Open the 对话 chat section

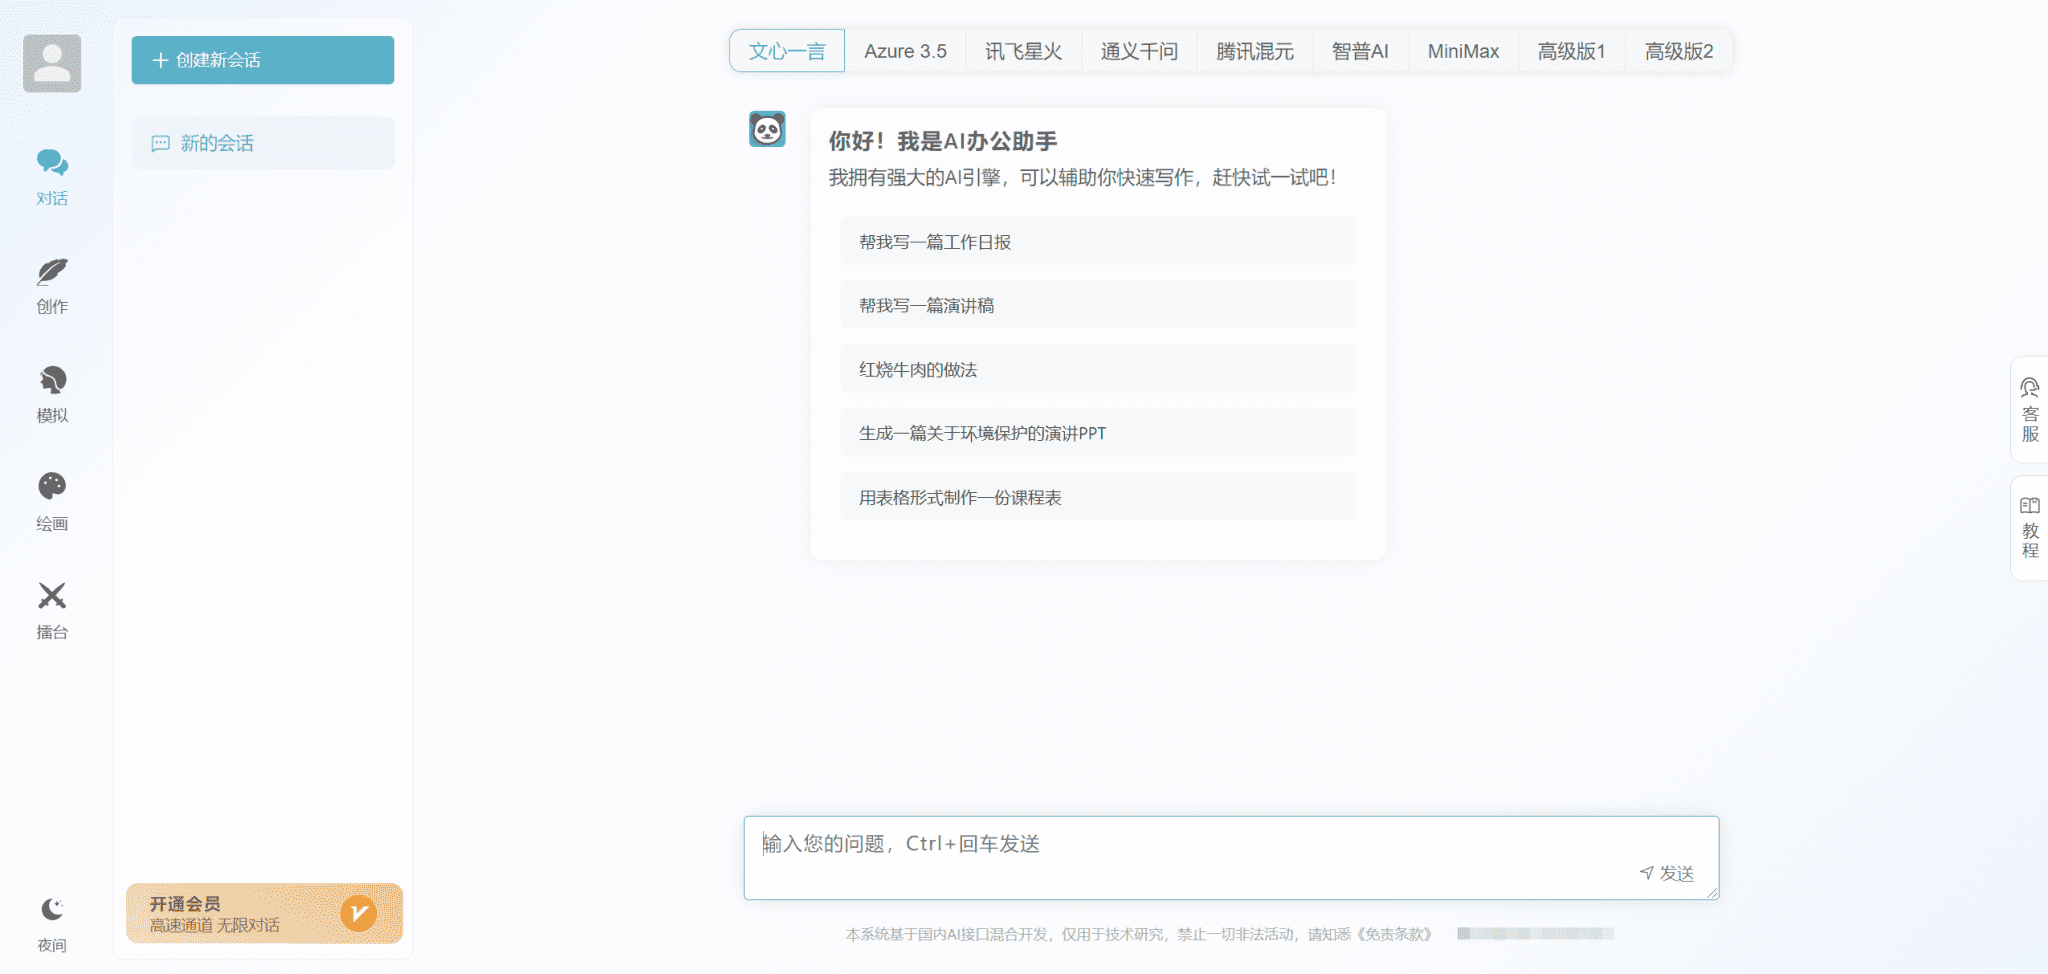(x=52, y=176)
